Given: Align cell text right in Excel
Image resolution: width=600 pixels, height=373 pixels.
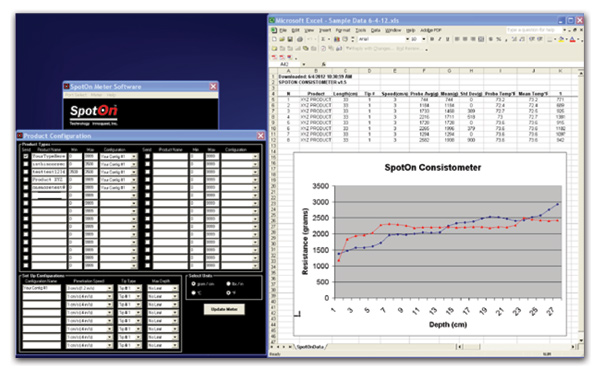Looking at the screenshot, I should 473,39.
